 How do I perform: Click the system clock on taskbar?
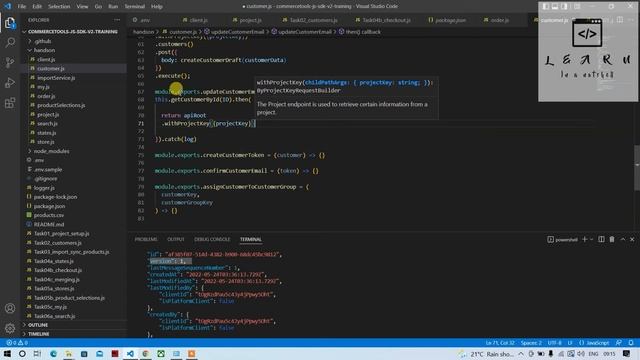609,353
